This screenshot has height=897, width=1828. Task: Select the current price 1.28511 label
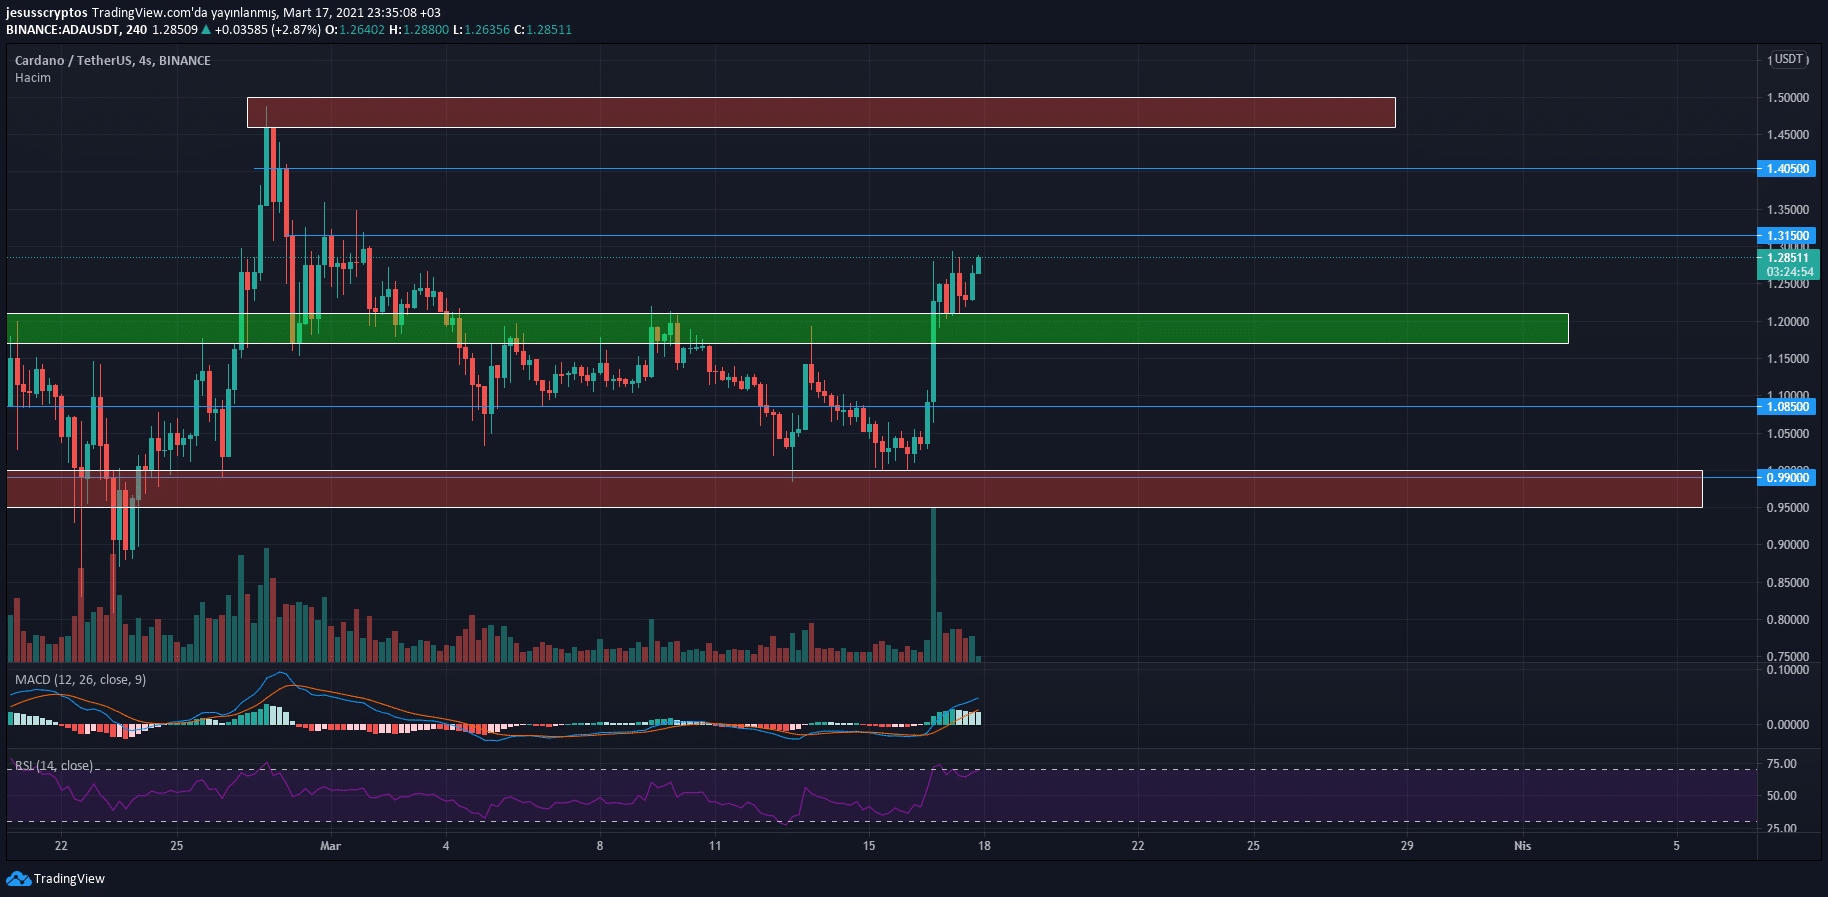1787,258
